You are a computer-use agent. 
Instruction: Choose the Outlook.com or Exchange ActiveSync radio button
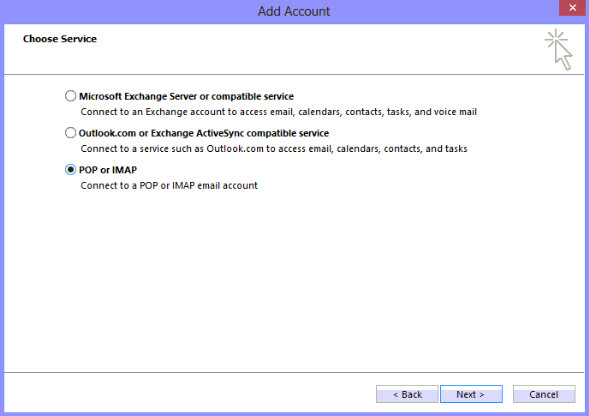pos(70,133)
